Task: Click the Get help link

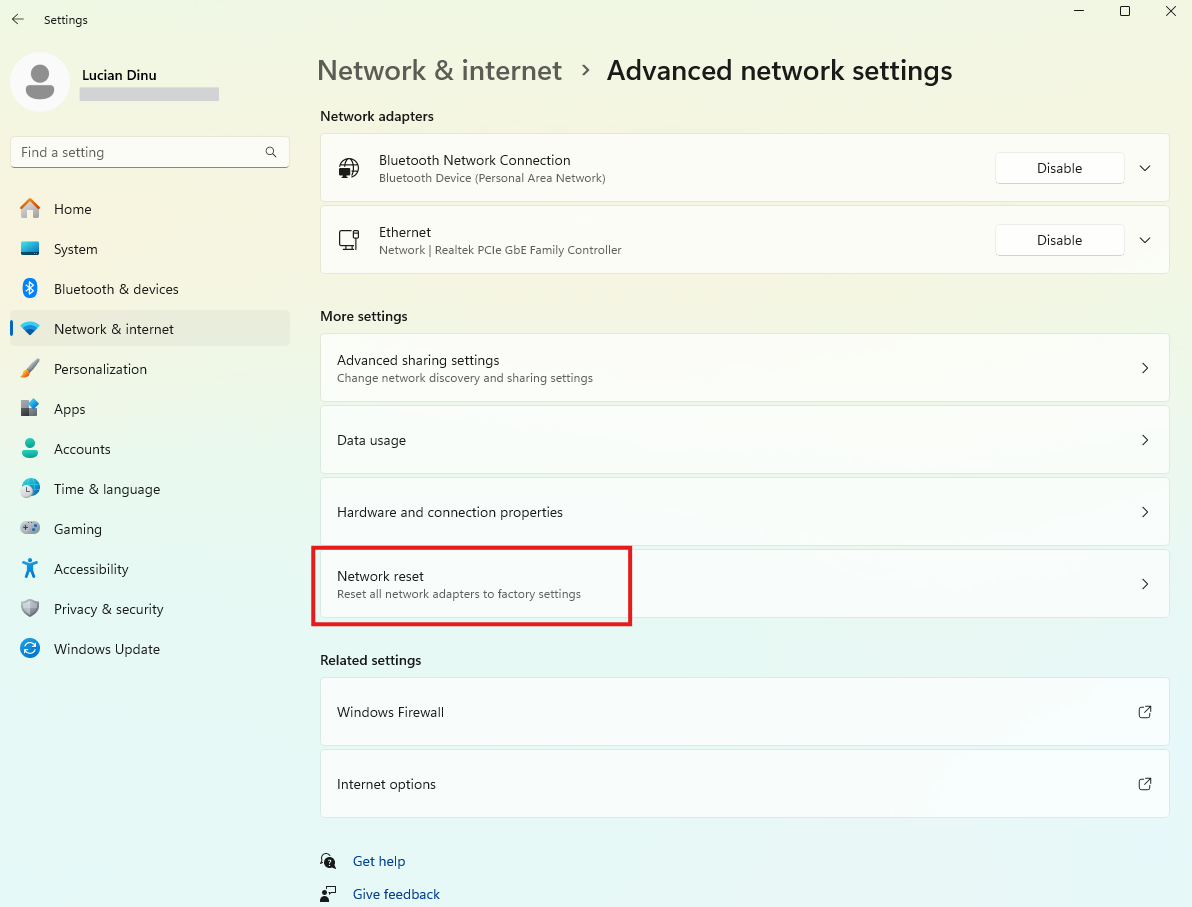Action: click(x=379, y=861)
